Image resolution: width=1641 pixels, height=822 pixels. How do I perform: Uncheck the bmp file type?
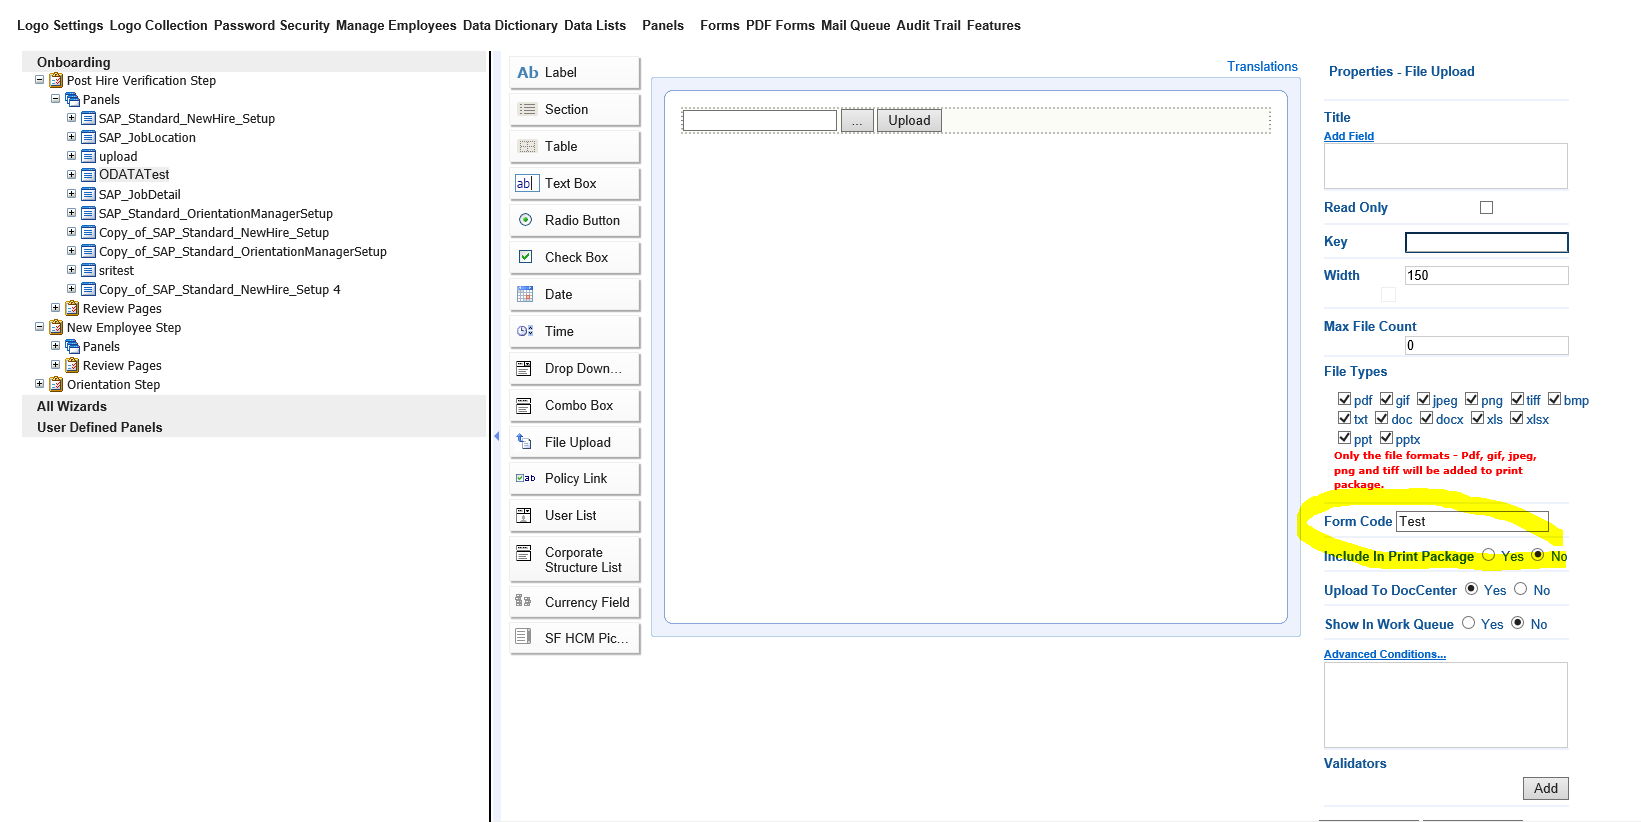[1554, 399]
